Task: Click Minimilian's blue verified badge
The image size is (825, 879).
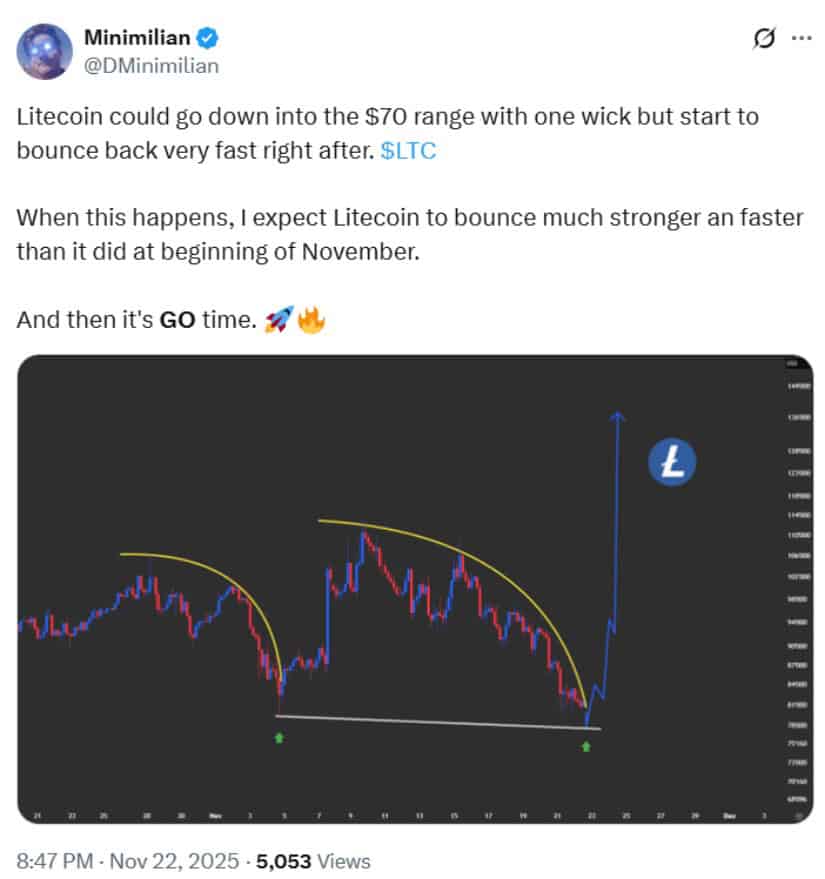Action: click(205, 36)
